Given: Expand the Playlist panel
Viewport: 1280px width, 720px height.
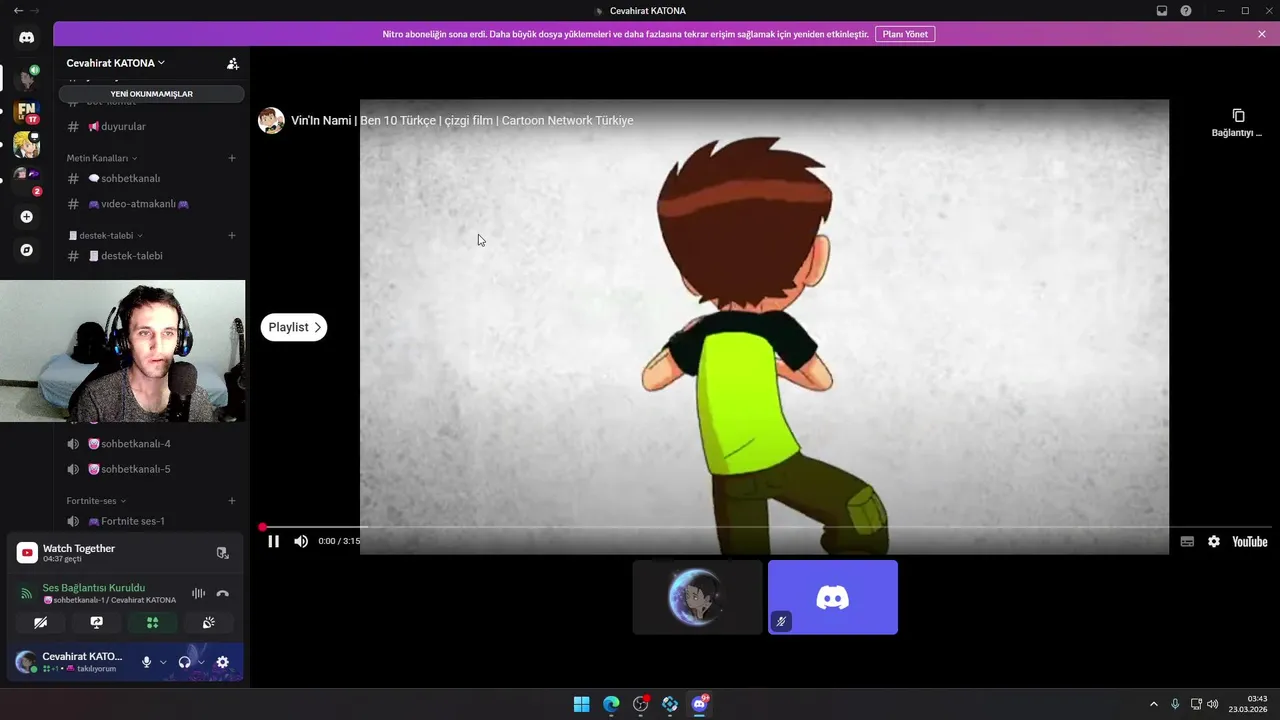Looking at the screenshot, I should (x=294, y=327).
